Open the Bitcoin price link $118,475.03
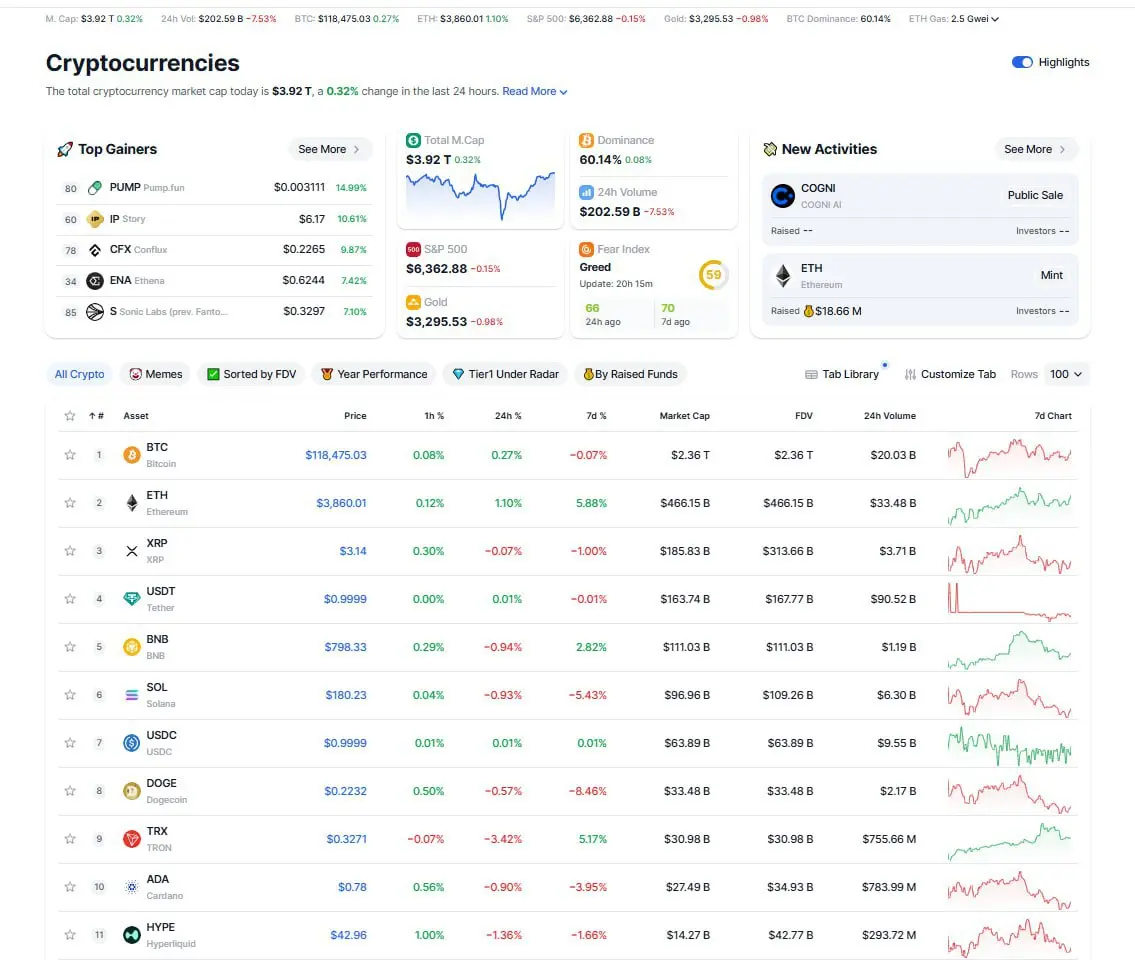 [x=336, y=455]
